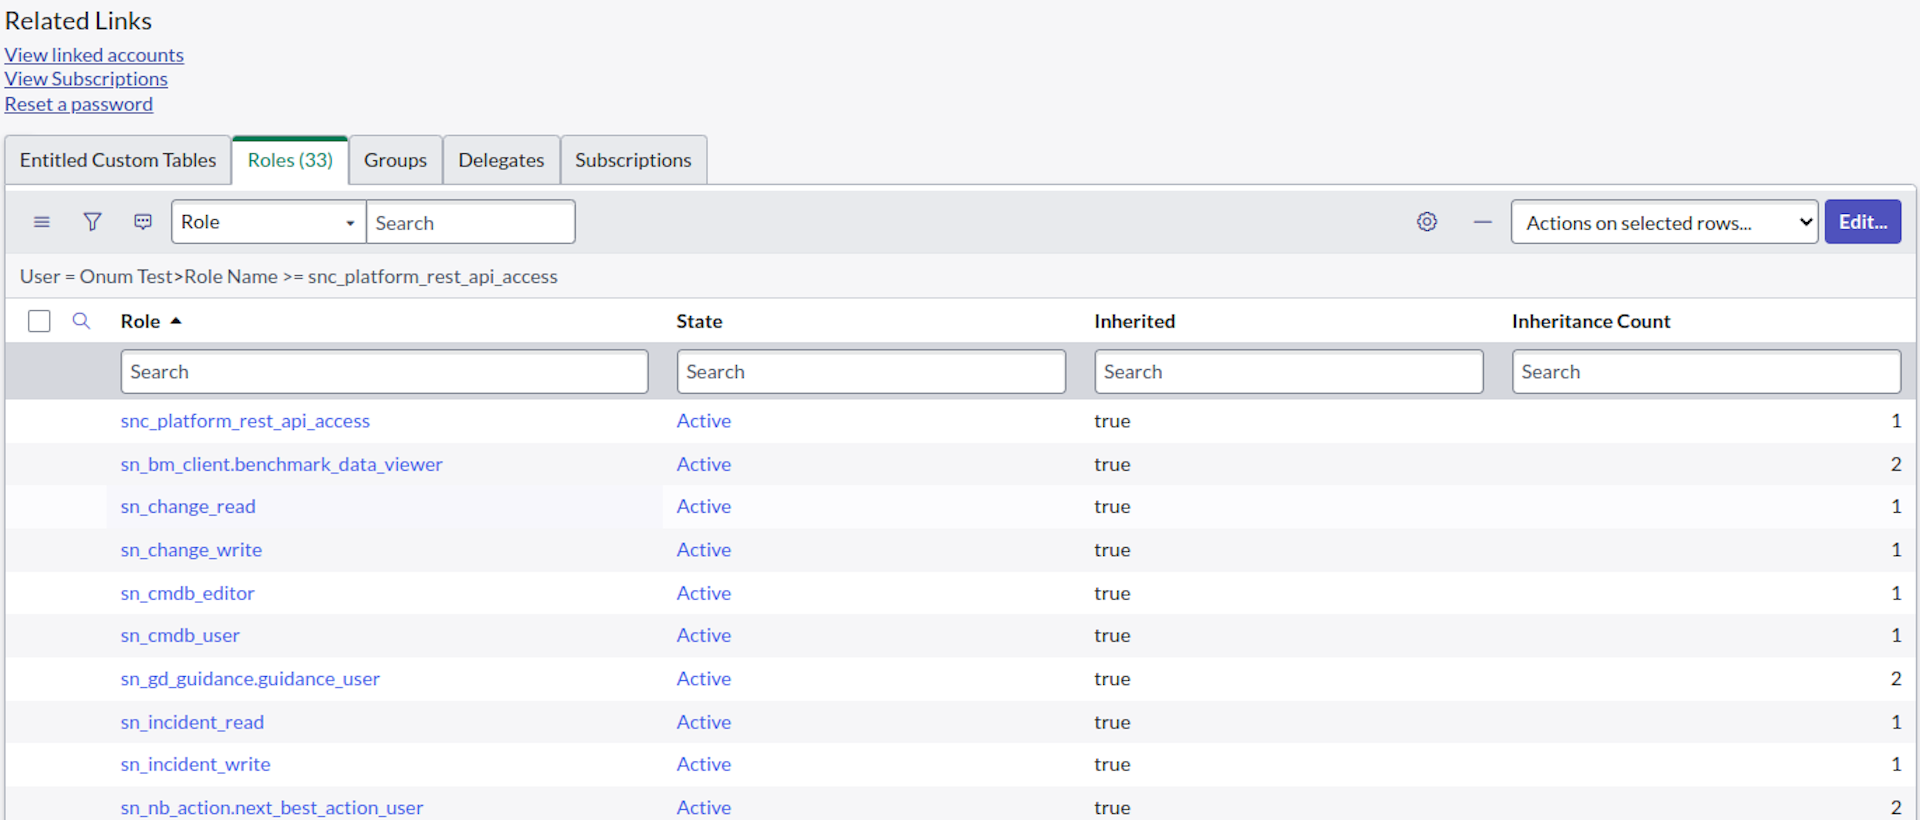Focus the State column search box

(x=871, y=371)
